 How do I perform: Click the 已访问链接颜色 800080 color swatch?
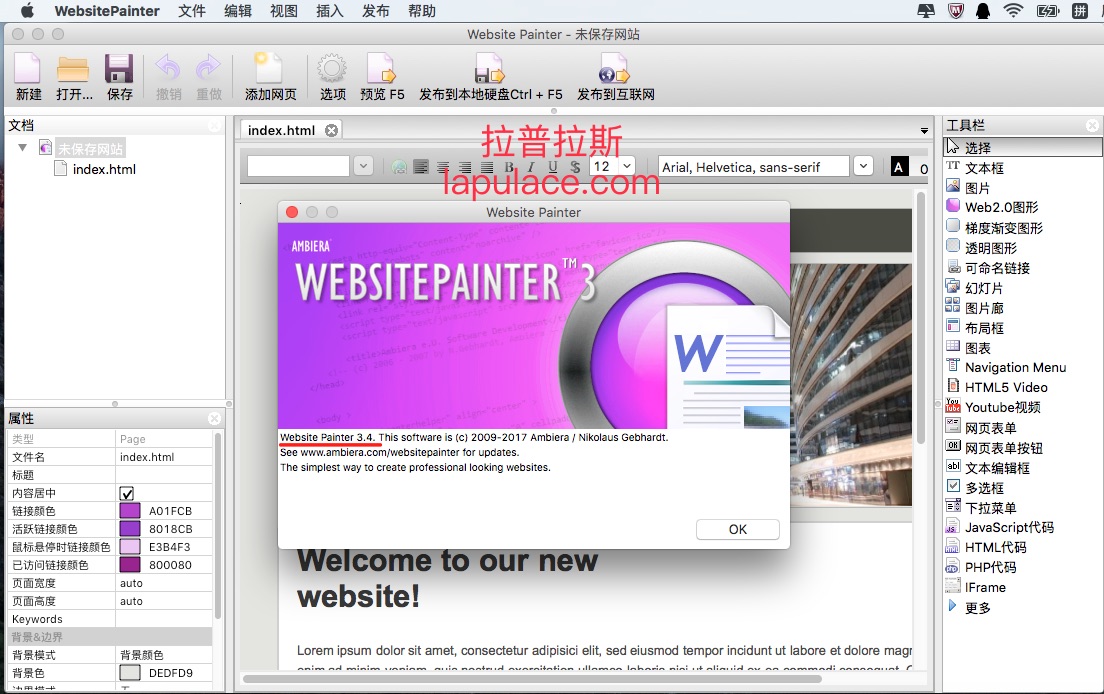(x=130, y=564)
